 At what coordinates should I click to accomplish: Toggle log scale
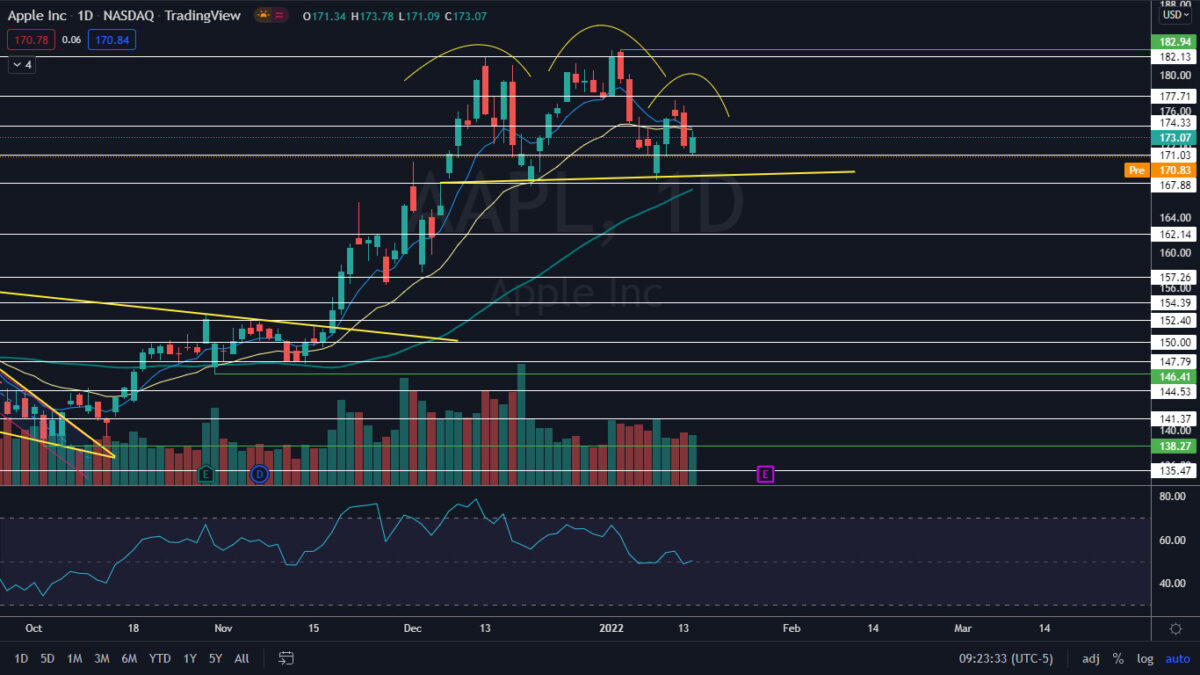pos(1145,659)
